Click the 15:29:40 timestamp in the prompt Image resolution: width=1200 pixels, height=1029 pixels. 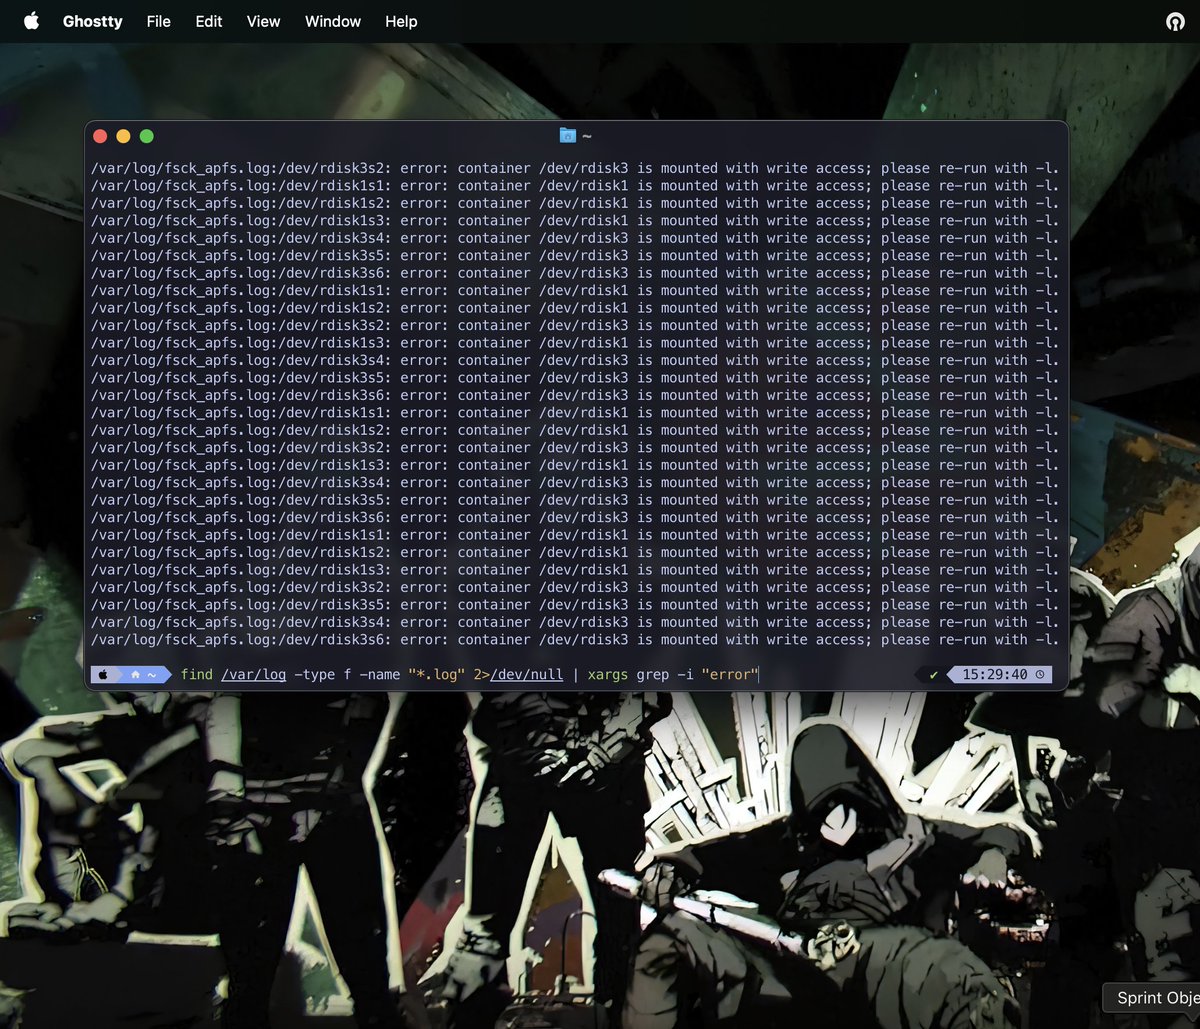pos(995,675)
